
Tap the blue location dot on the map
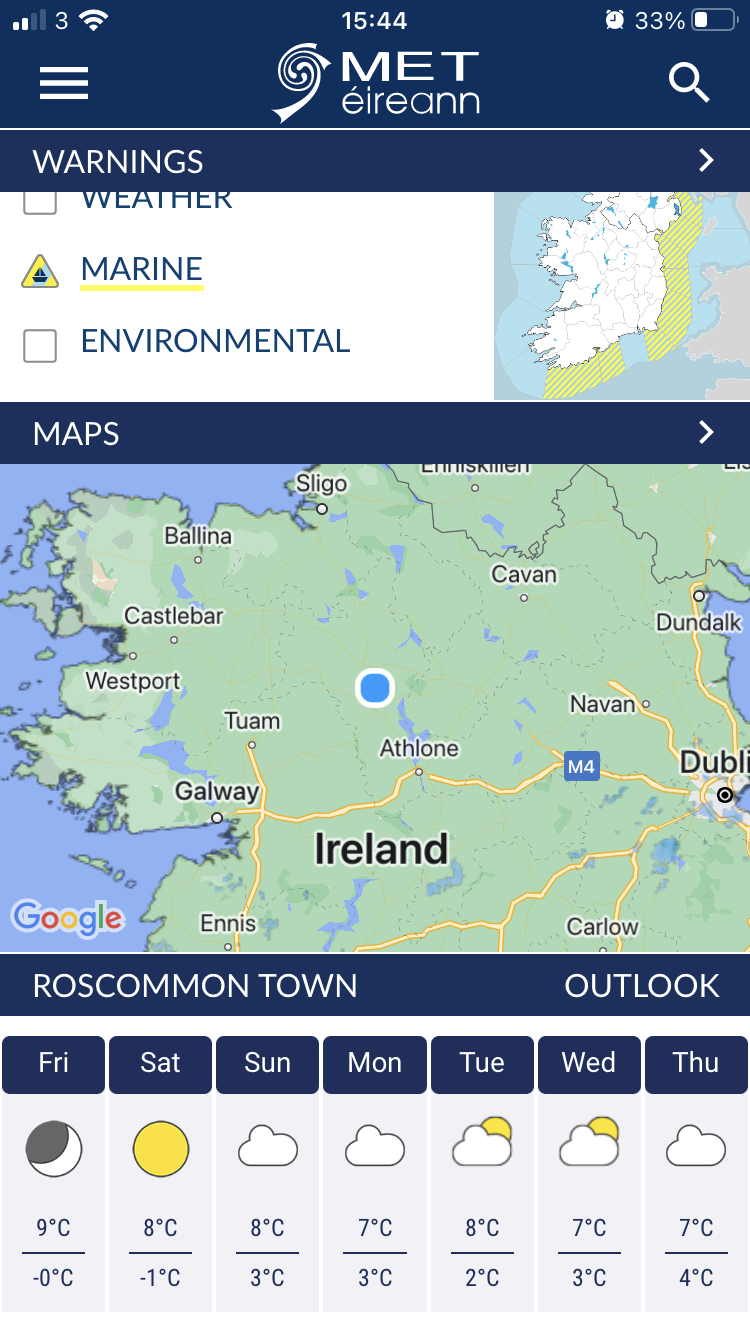coord(375,687)
